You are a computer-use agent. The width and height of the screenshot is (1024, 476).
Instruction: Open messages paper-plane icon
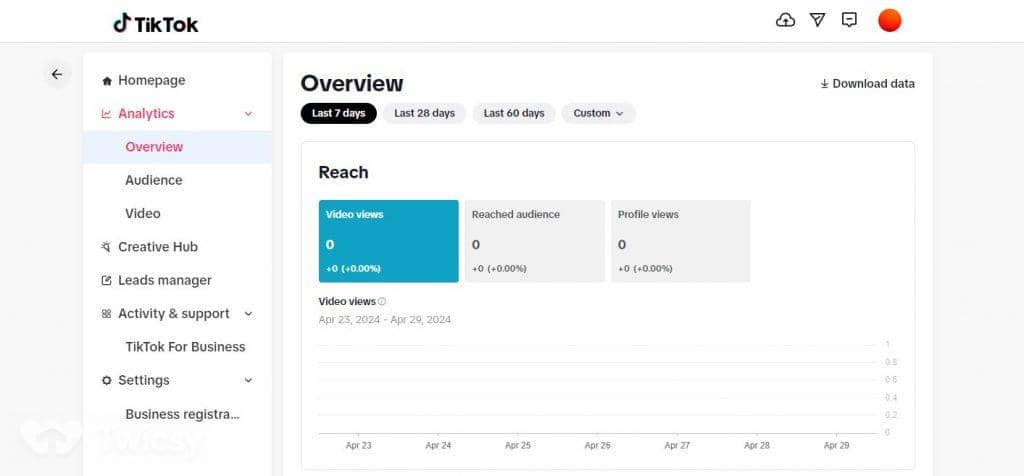pos(817,20)
